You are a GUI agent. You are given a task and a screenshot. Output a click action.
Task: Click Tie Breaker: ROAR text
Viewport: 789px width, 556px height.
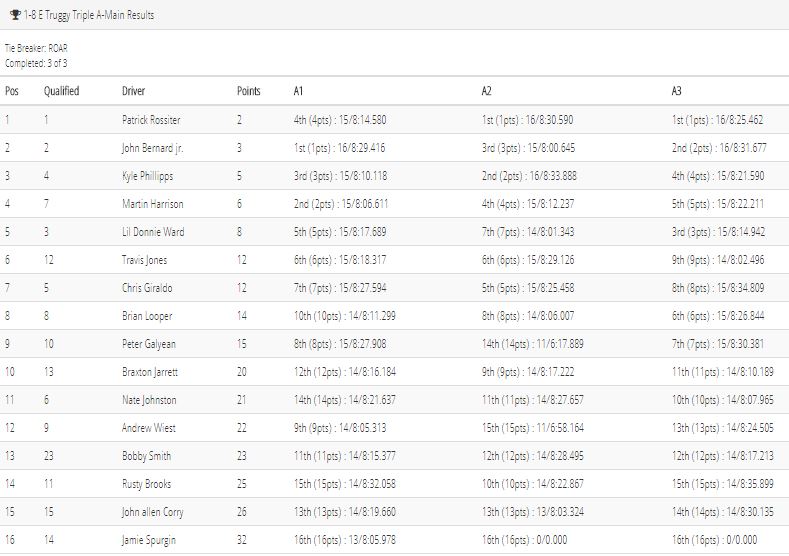point(36,48)
